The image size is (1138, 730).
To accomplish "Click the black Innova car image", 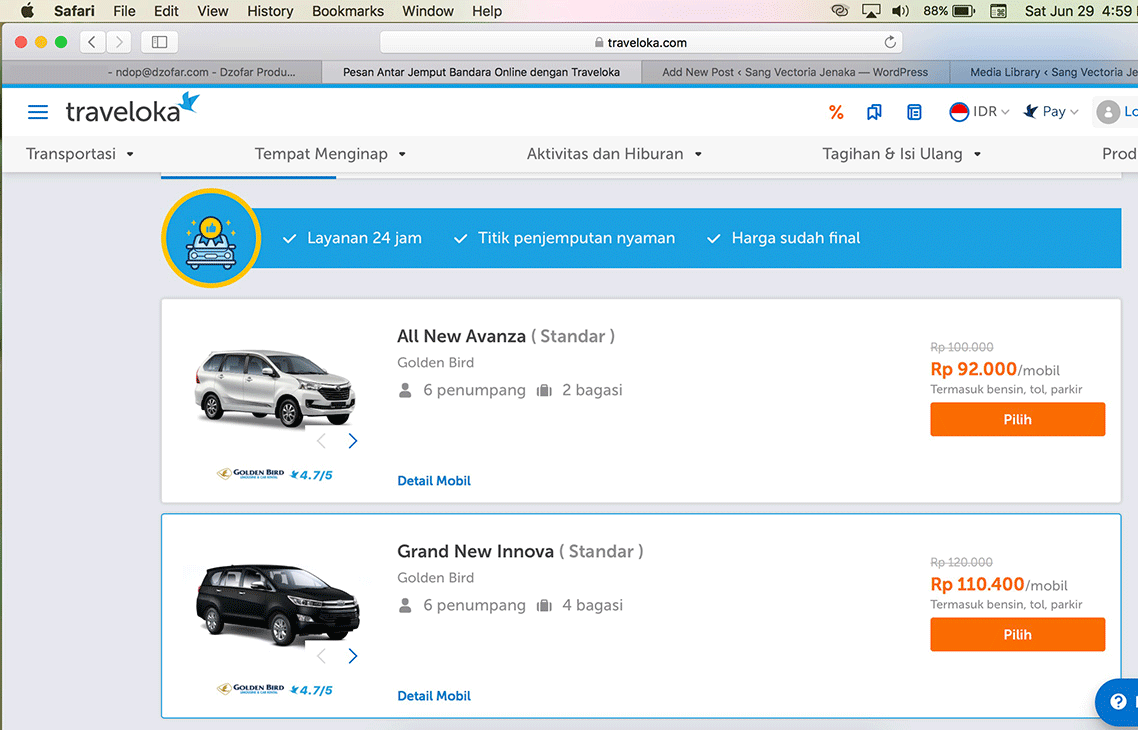I will (278, 604).
